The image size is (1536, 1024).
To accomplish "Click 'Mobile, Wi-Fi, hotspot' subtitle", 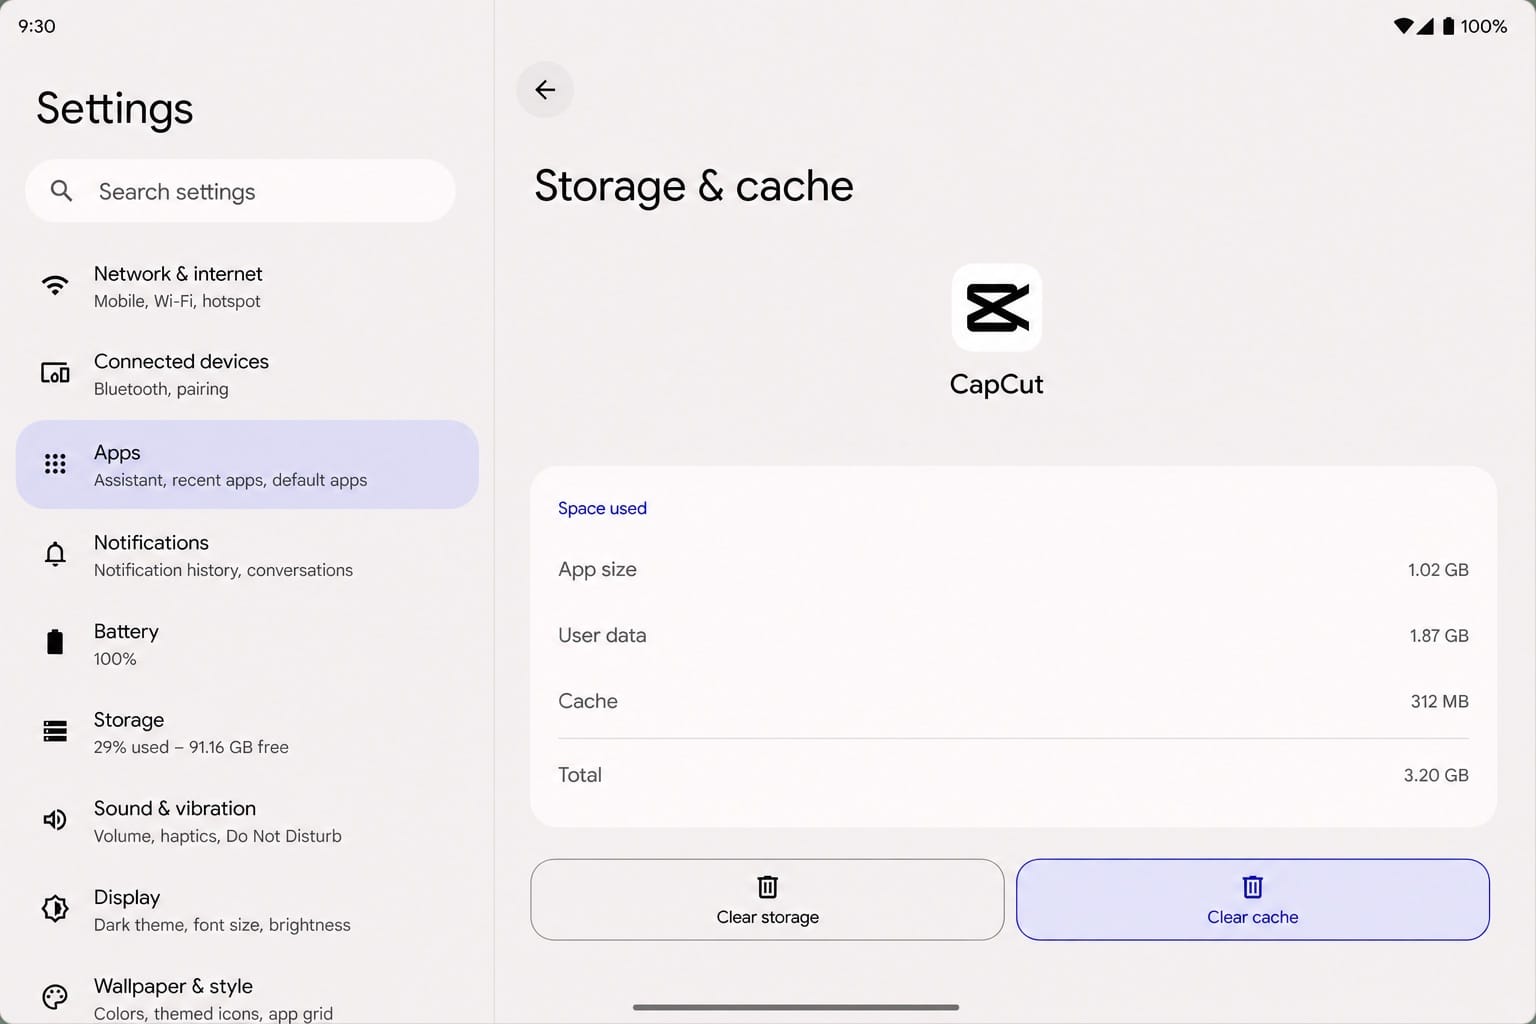I will pyautogui.click(x=177, y=301).
